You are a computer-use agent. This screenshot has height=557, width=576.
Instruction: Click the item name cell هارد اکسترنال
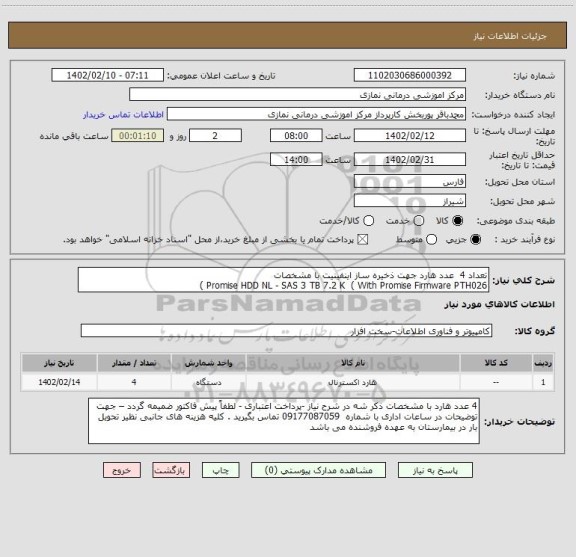[x=353, y=382]
